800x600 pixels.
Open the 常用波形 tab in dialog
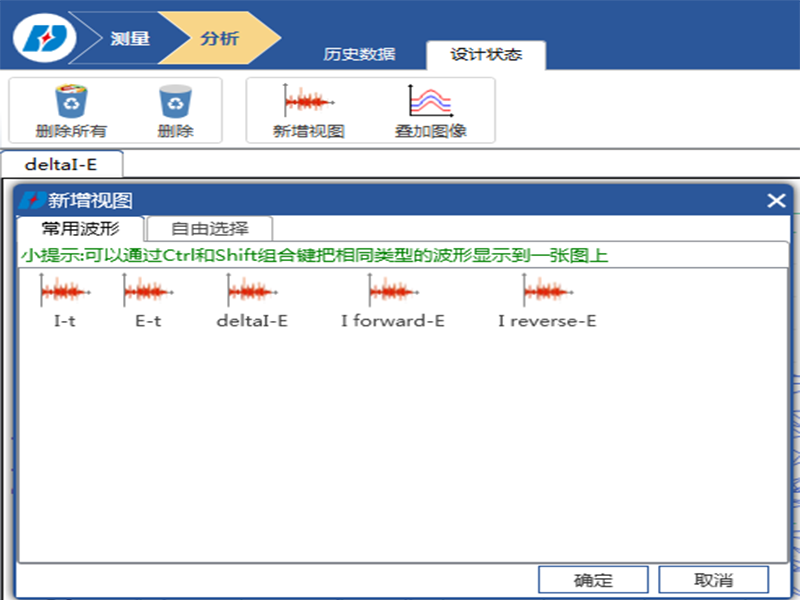pyautogui.click(x=80, y=229)
